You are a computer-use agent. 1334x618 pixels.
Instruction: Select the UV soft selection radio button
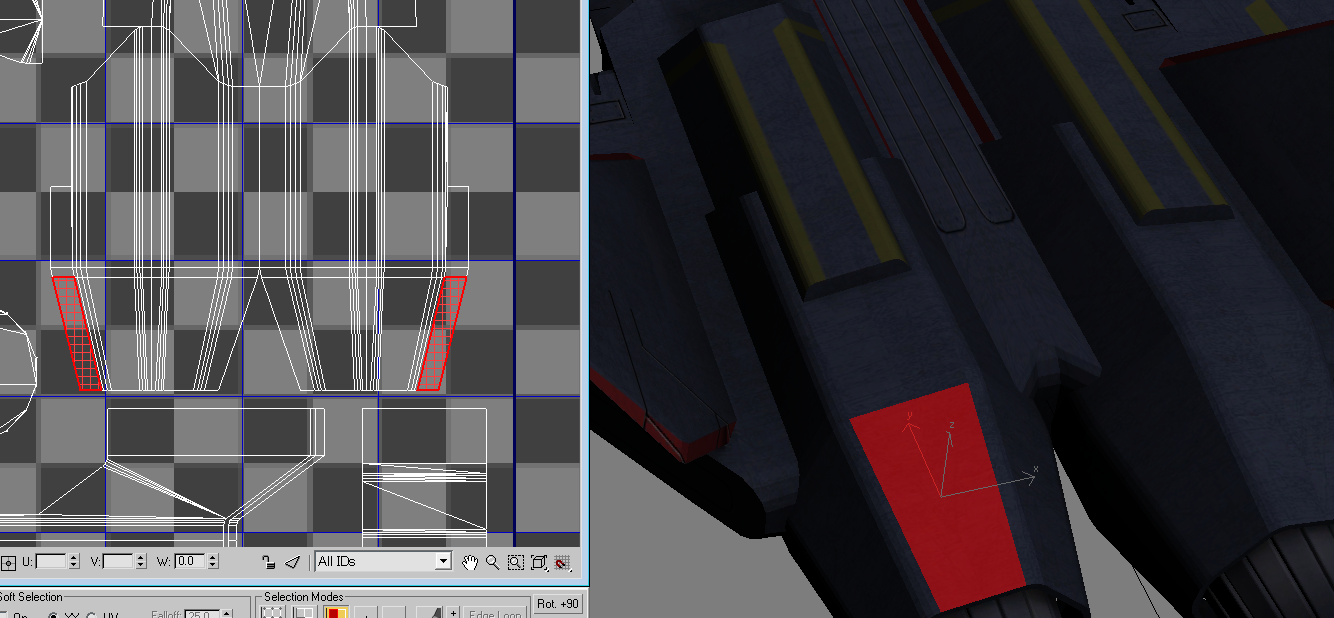click(x=91, y=615)
